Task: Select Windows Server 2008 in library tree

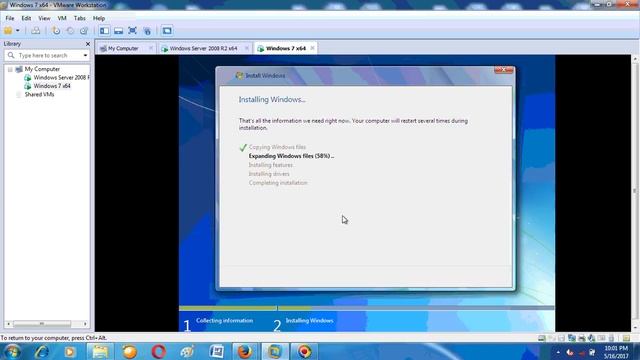Action: (x=61, y=78)
